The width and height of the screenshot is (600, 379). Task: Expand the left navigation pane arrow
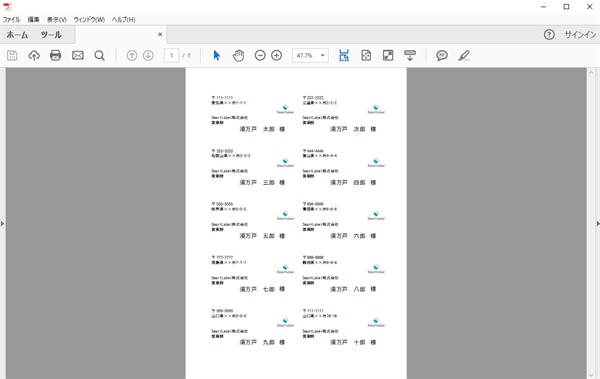pyautogui.click(x=2, y=223)
